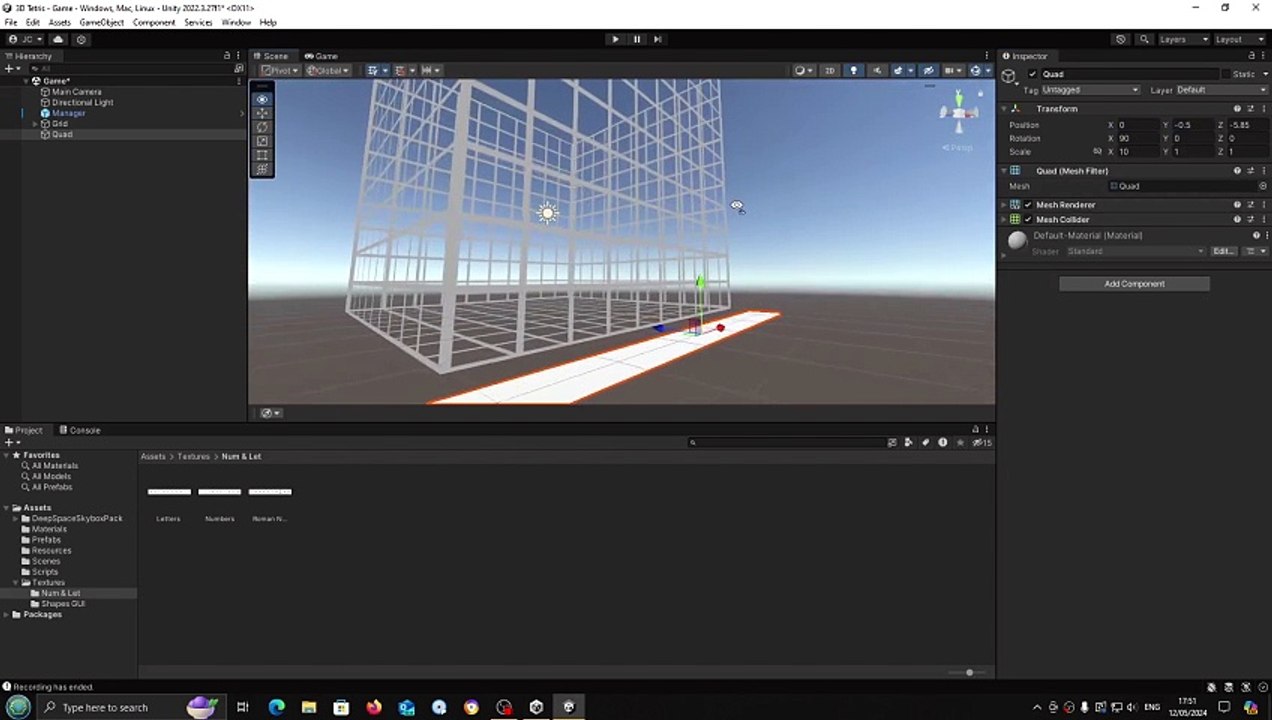Open the Layer Default dropdown
This screenshot has height=720, width=1272.
1221,90
